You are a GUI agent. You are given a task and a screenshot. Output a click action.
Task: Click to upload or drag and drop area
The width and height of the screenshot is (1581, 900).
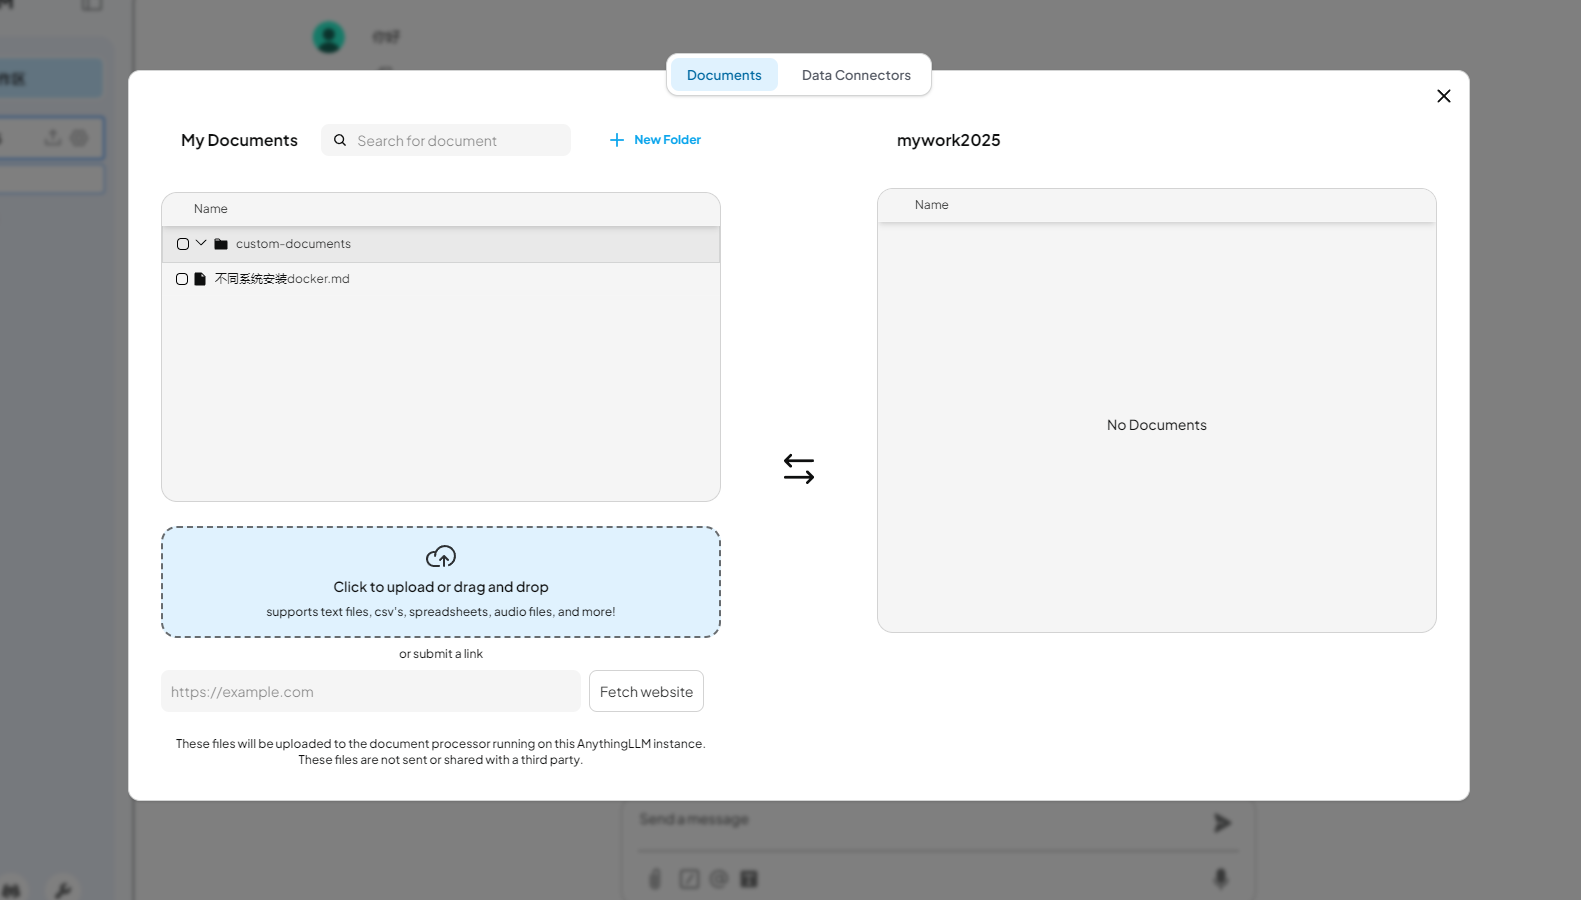441,582
